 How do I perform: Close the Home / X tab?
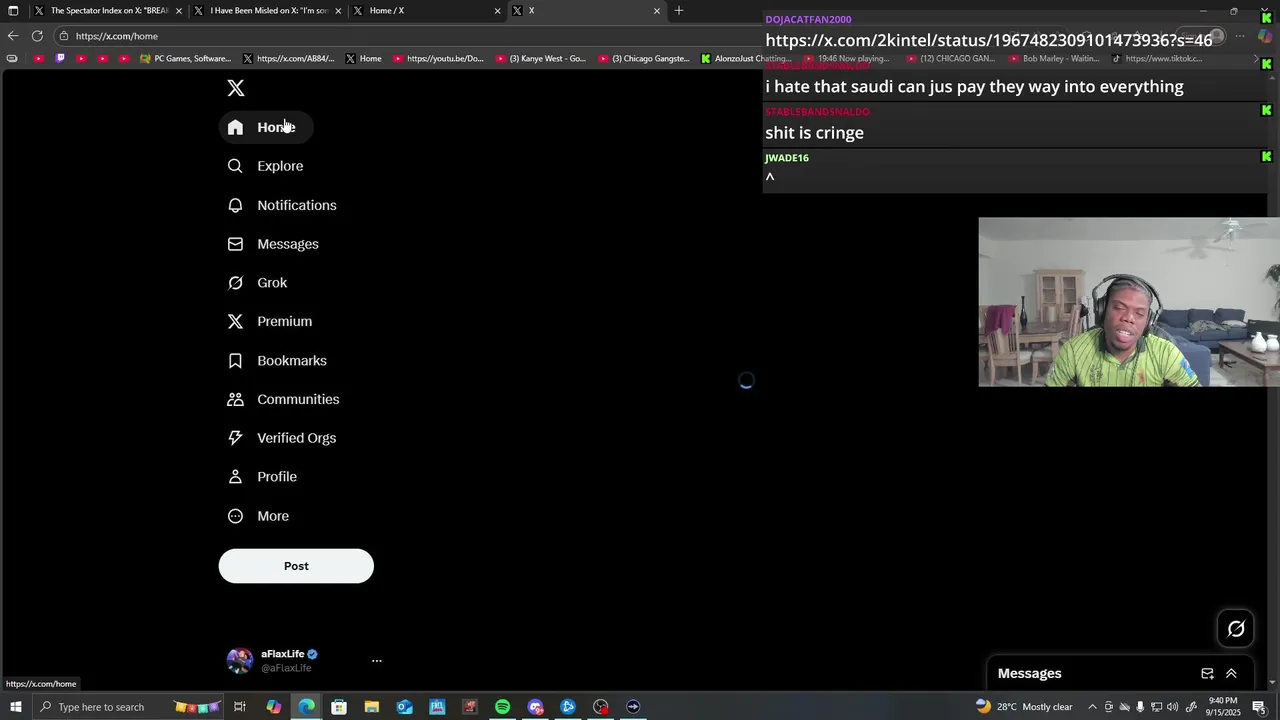497,11
